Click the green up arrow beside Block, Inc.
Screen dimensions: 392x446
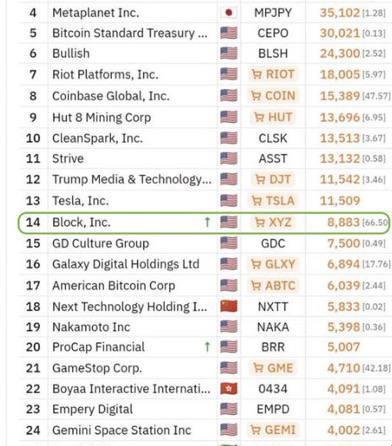tap(207, 222)
